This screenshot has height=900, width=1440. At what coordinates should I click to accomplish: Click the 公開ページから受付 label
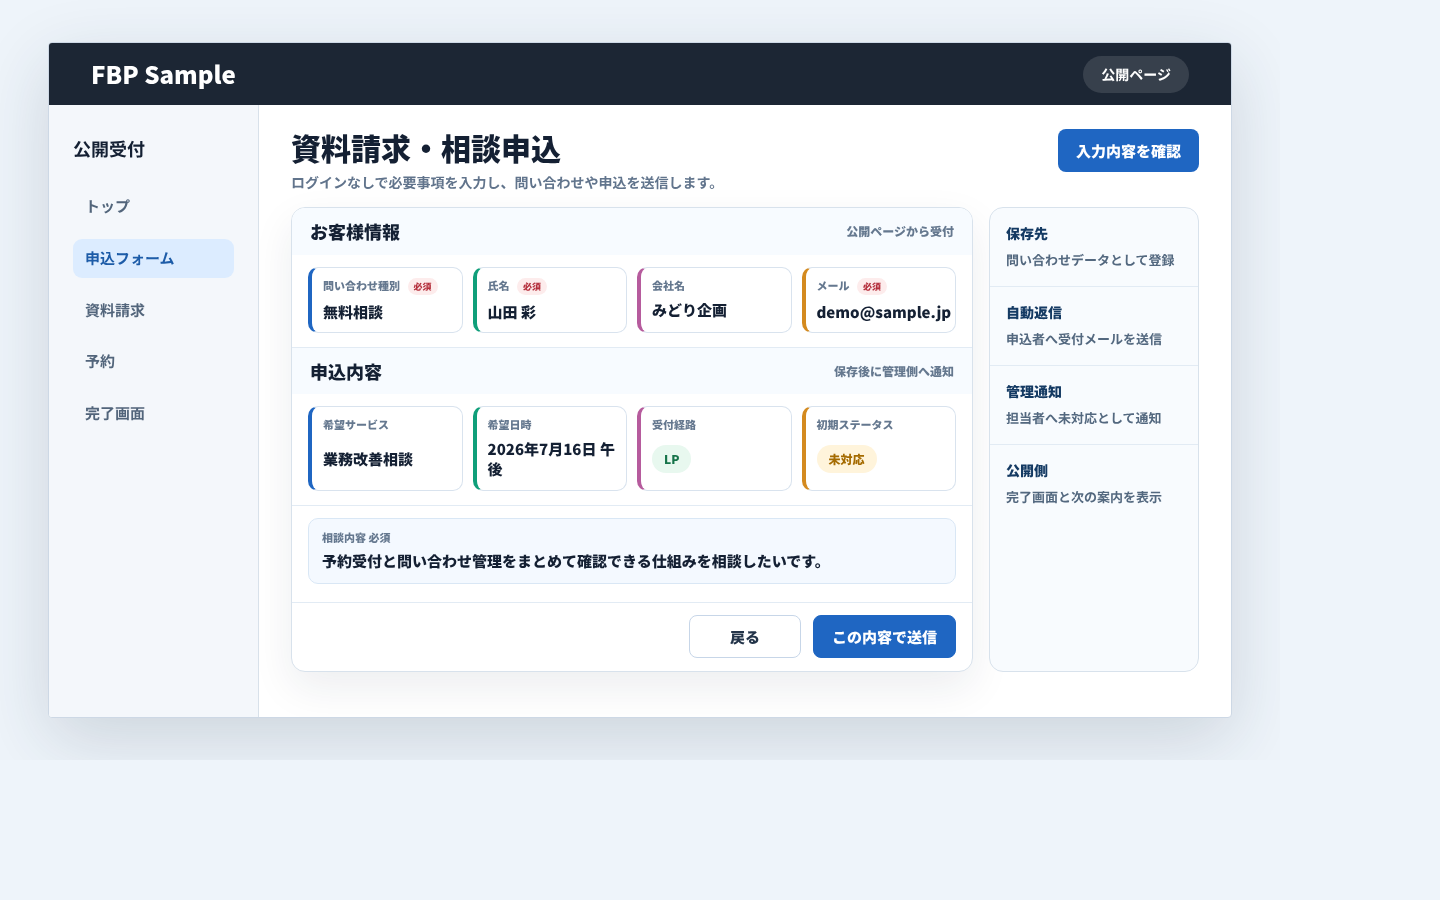tap(900, 232)
